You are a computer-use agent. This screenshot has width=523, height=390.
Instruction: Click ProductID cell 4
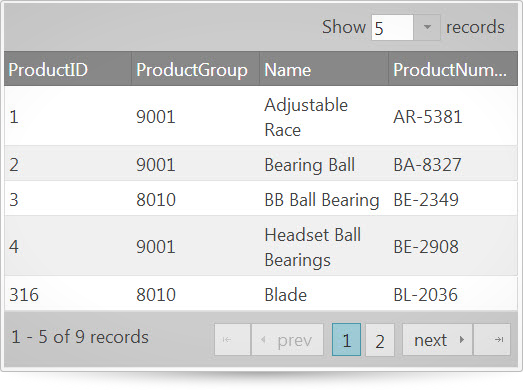tap(68, 247)
